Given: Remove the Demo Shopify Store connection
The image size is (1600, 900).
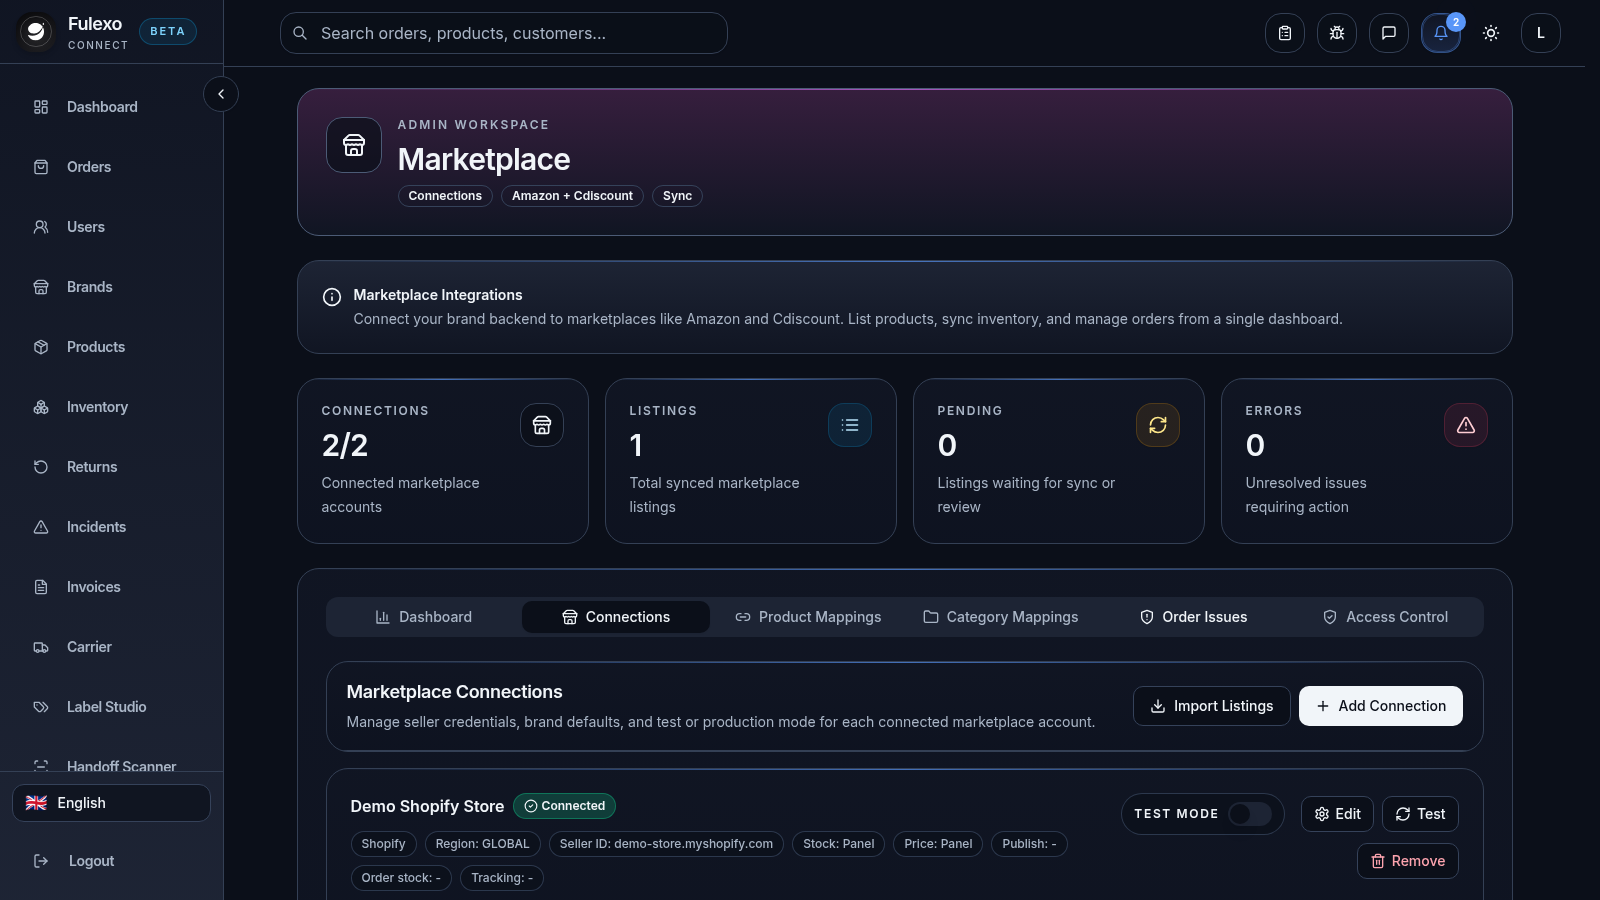Looking at the screenshot, I should point(1408,861).
